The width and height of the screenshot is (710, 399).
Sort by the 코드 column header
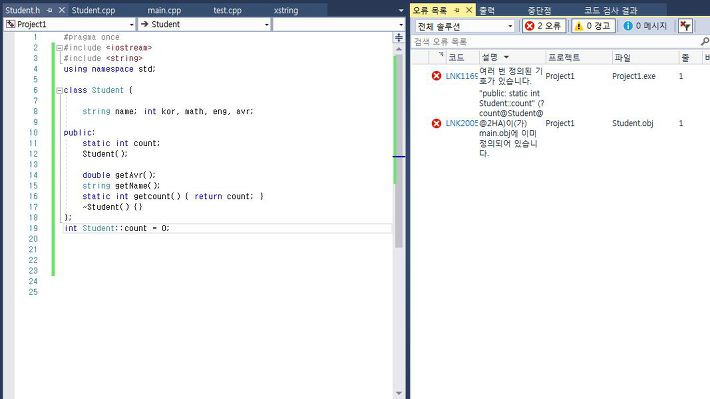click(456, 58)
